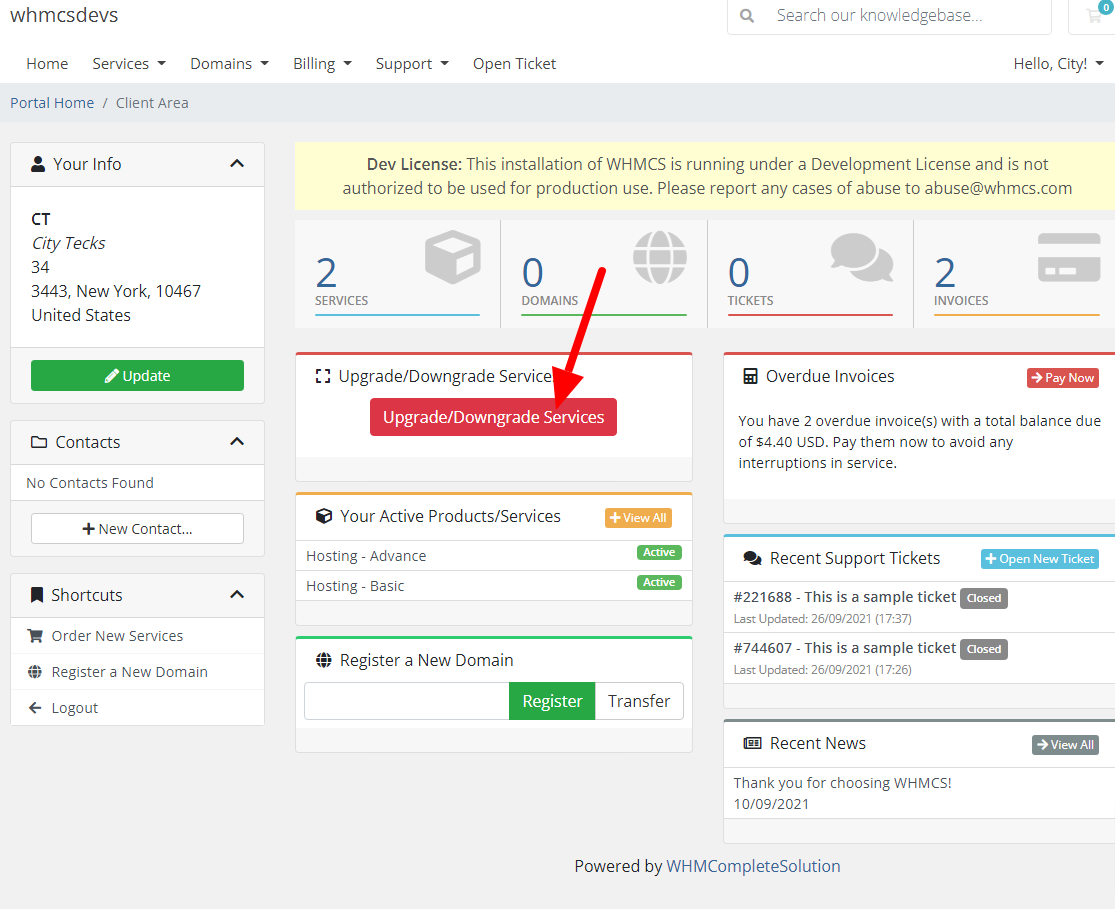Click the 2 Services stat number
Image resolution: width=1115 pixels, height=909 pixels.
click(326, 273)
